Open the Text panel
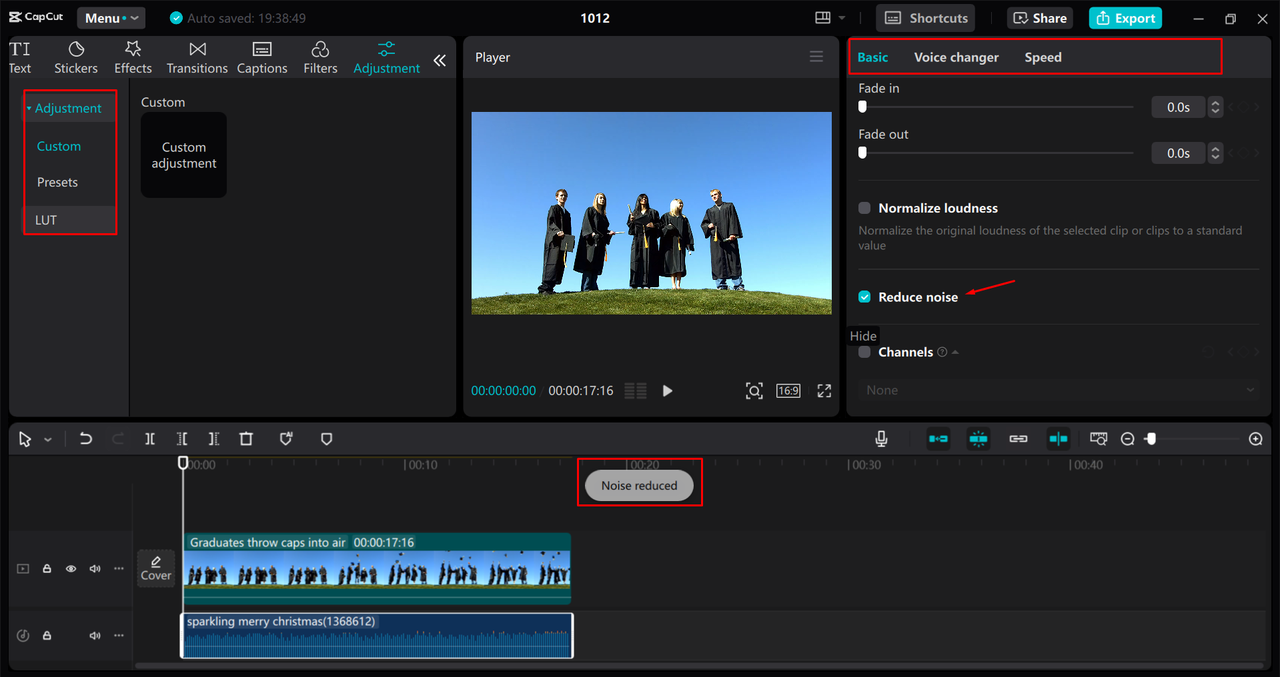Viewport: 1280px width, 677px height. click(20, 58)
